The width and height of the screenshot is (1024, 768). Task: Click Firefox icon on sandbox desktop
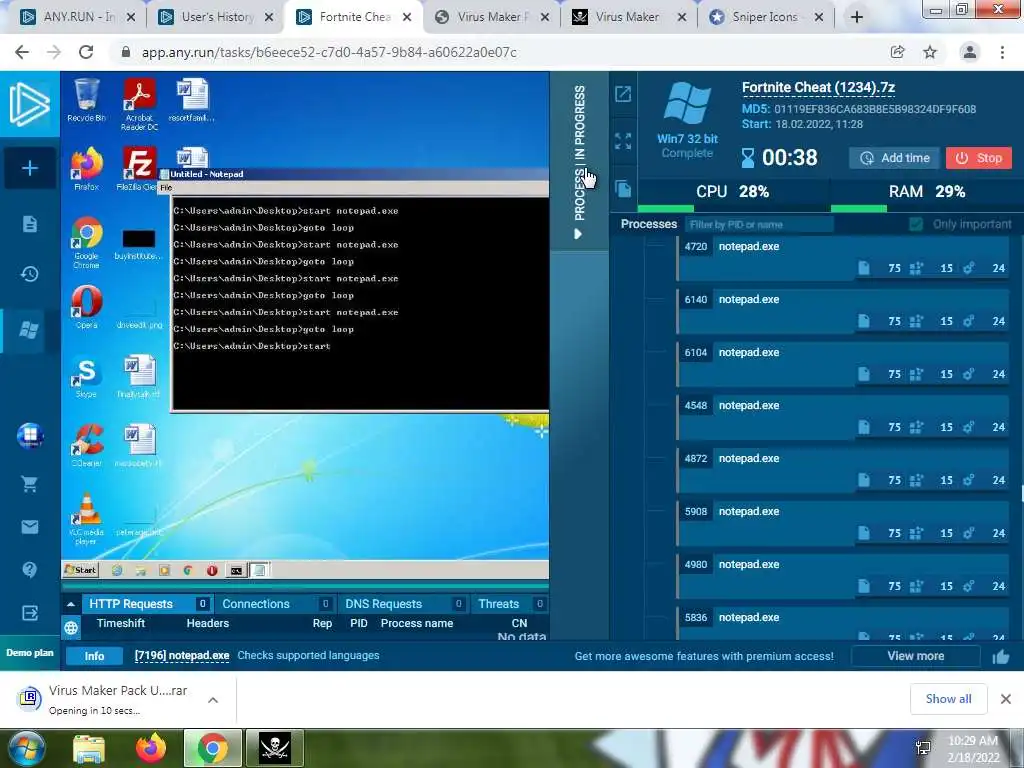[x=86, y=169]
